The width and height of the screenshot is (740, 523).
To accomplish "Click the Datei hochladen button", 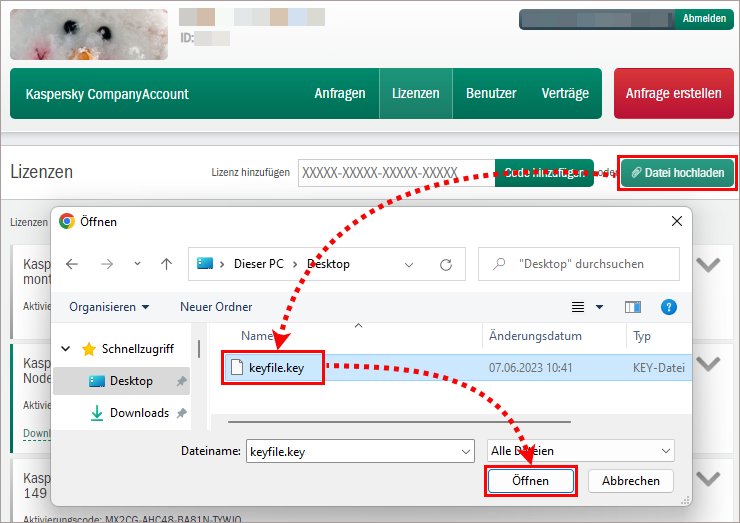I will (677, 173).
